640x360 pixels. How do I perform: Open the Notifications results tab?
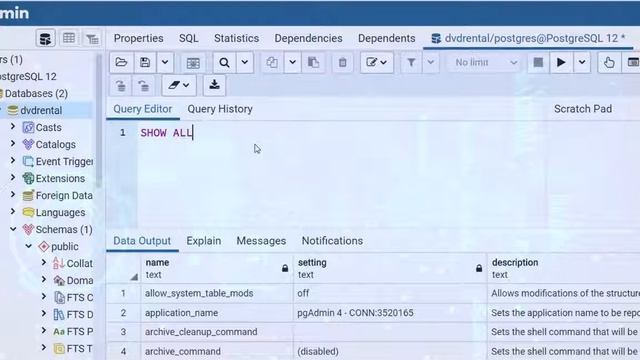pyautogui.click(x=332, y=241)
